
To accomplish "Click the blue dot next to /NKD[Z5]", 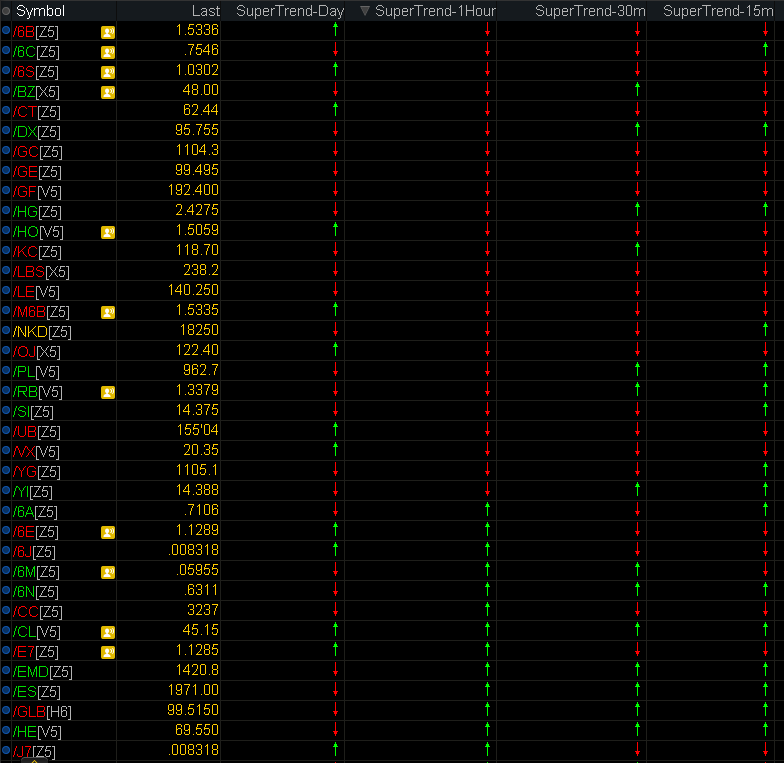I will 6,330.
